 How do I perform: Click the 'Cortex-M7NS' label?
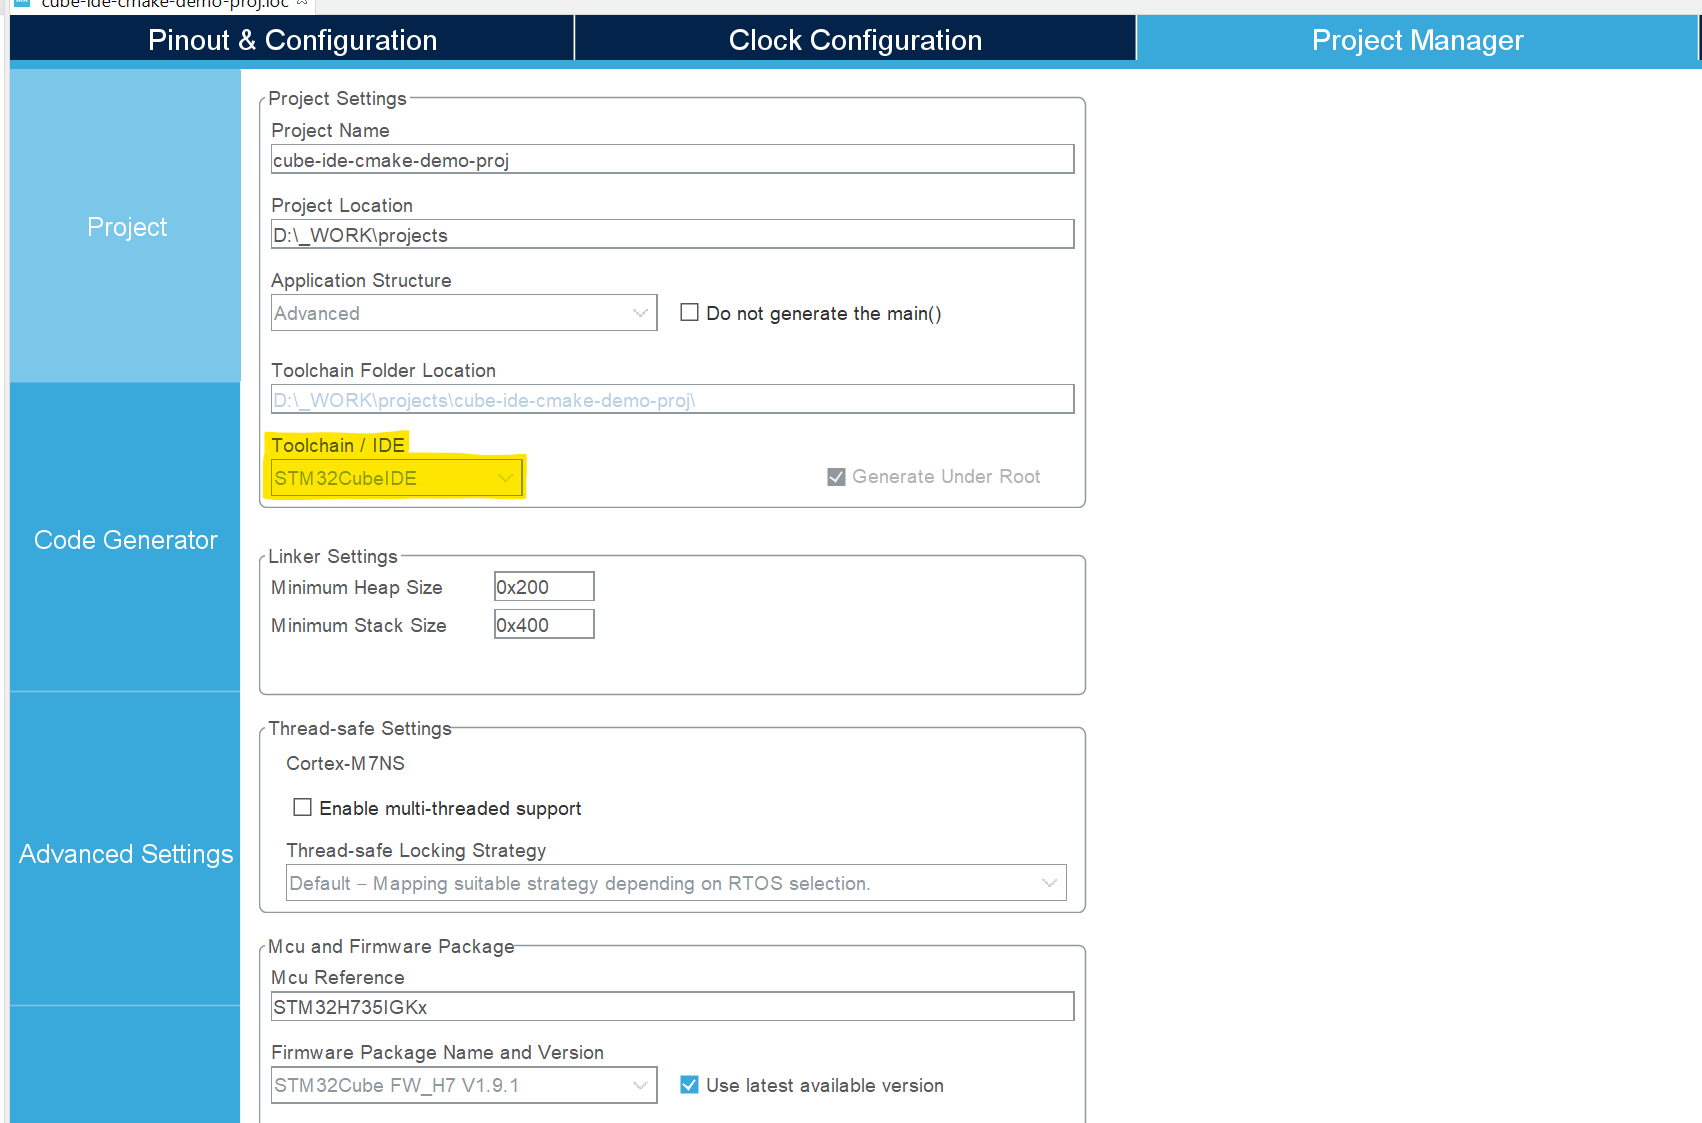(x=345, y=763)
